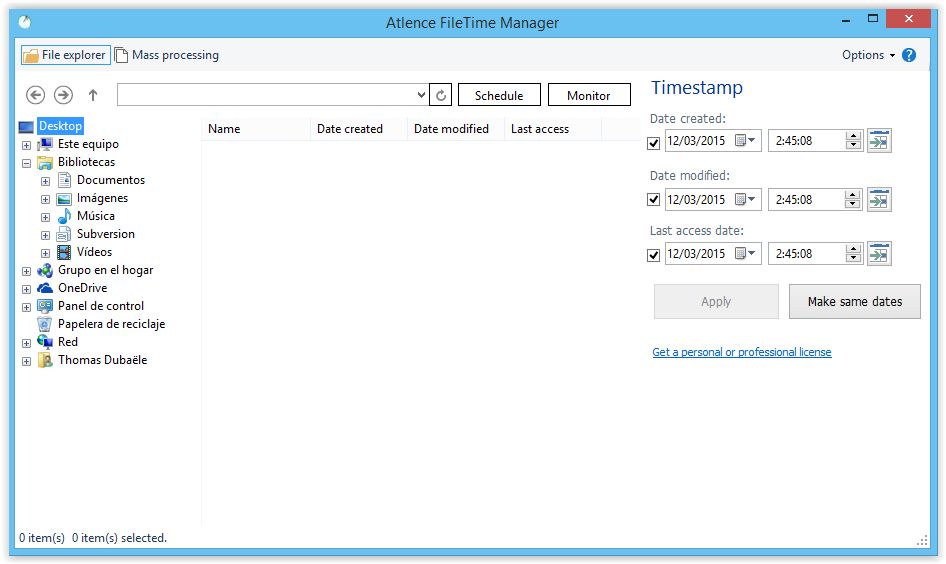The height and width of the screenshot is (564, 946).
Task: Copy Date modified value using arrow icon
Action: pyautogui.click(x=879, y=200)
